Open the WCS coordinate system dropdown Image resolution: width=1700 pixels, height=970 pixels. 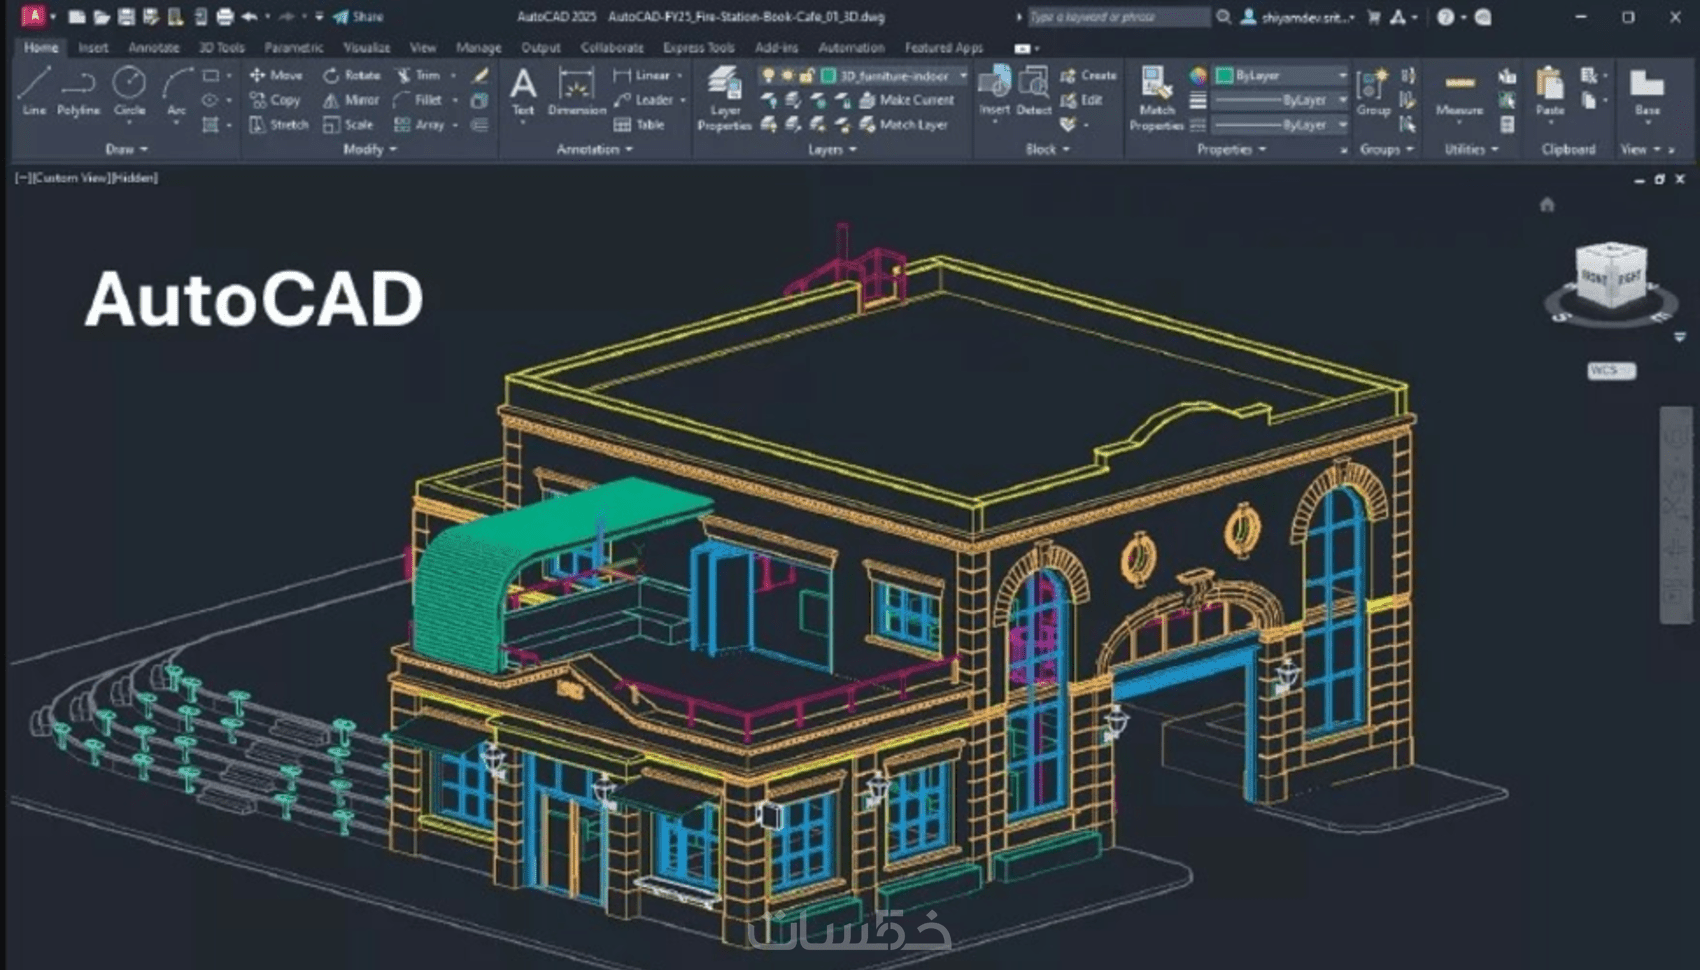coord(1611,370)
